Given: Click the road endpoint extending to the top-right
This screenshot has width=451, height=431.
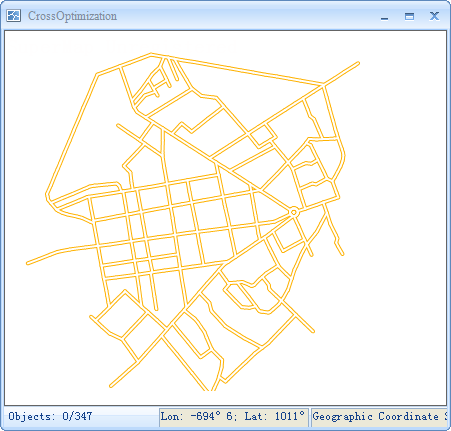Looking at the screenshot, I should 358,63.
